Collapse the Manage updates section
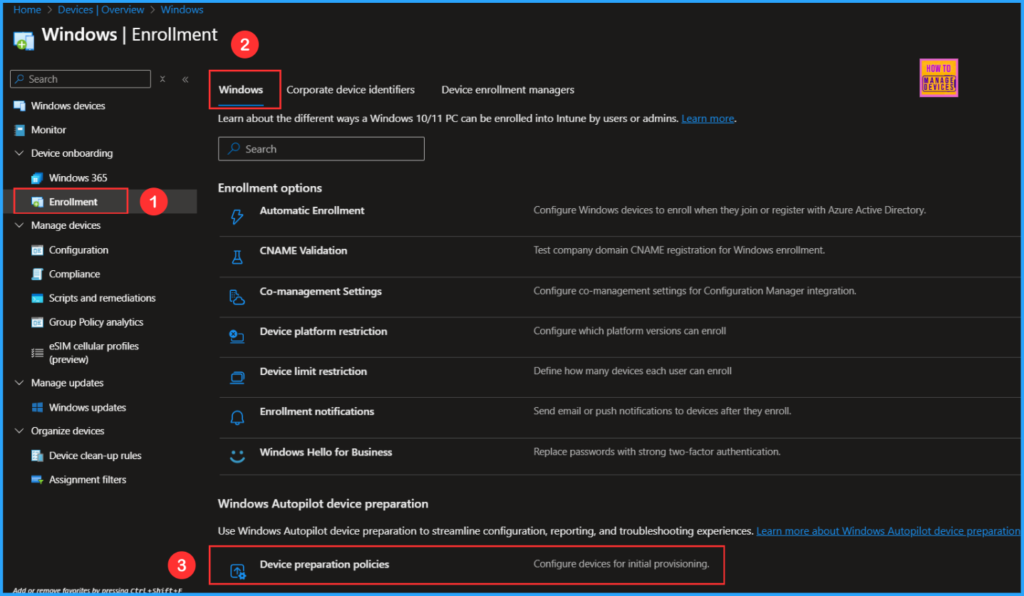The image size is (1024, 596). [19, 383]
